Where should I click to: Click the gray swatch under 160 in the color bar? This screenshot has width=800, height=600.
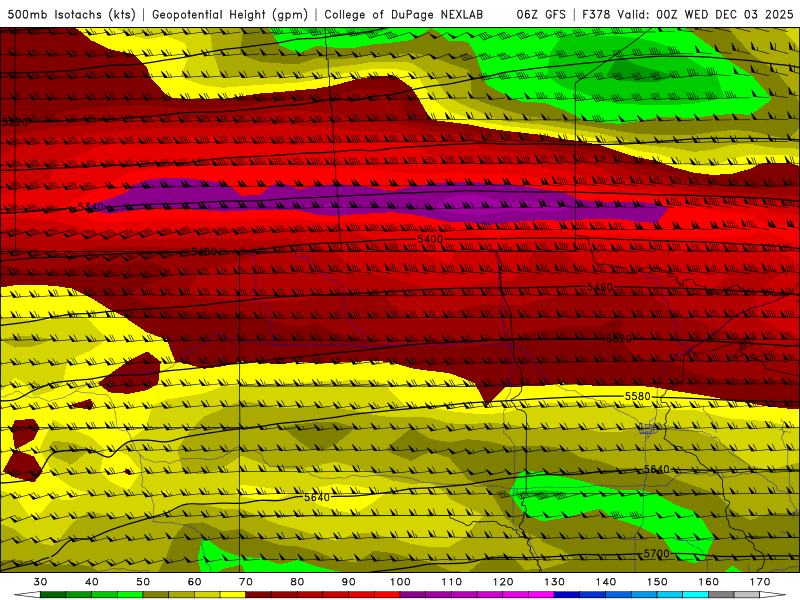click(721, 595)
